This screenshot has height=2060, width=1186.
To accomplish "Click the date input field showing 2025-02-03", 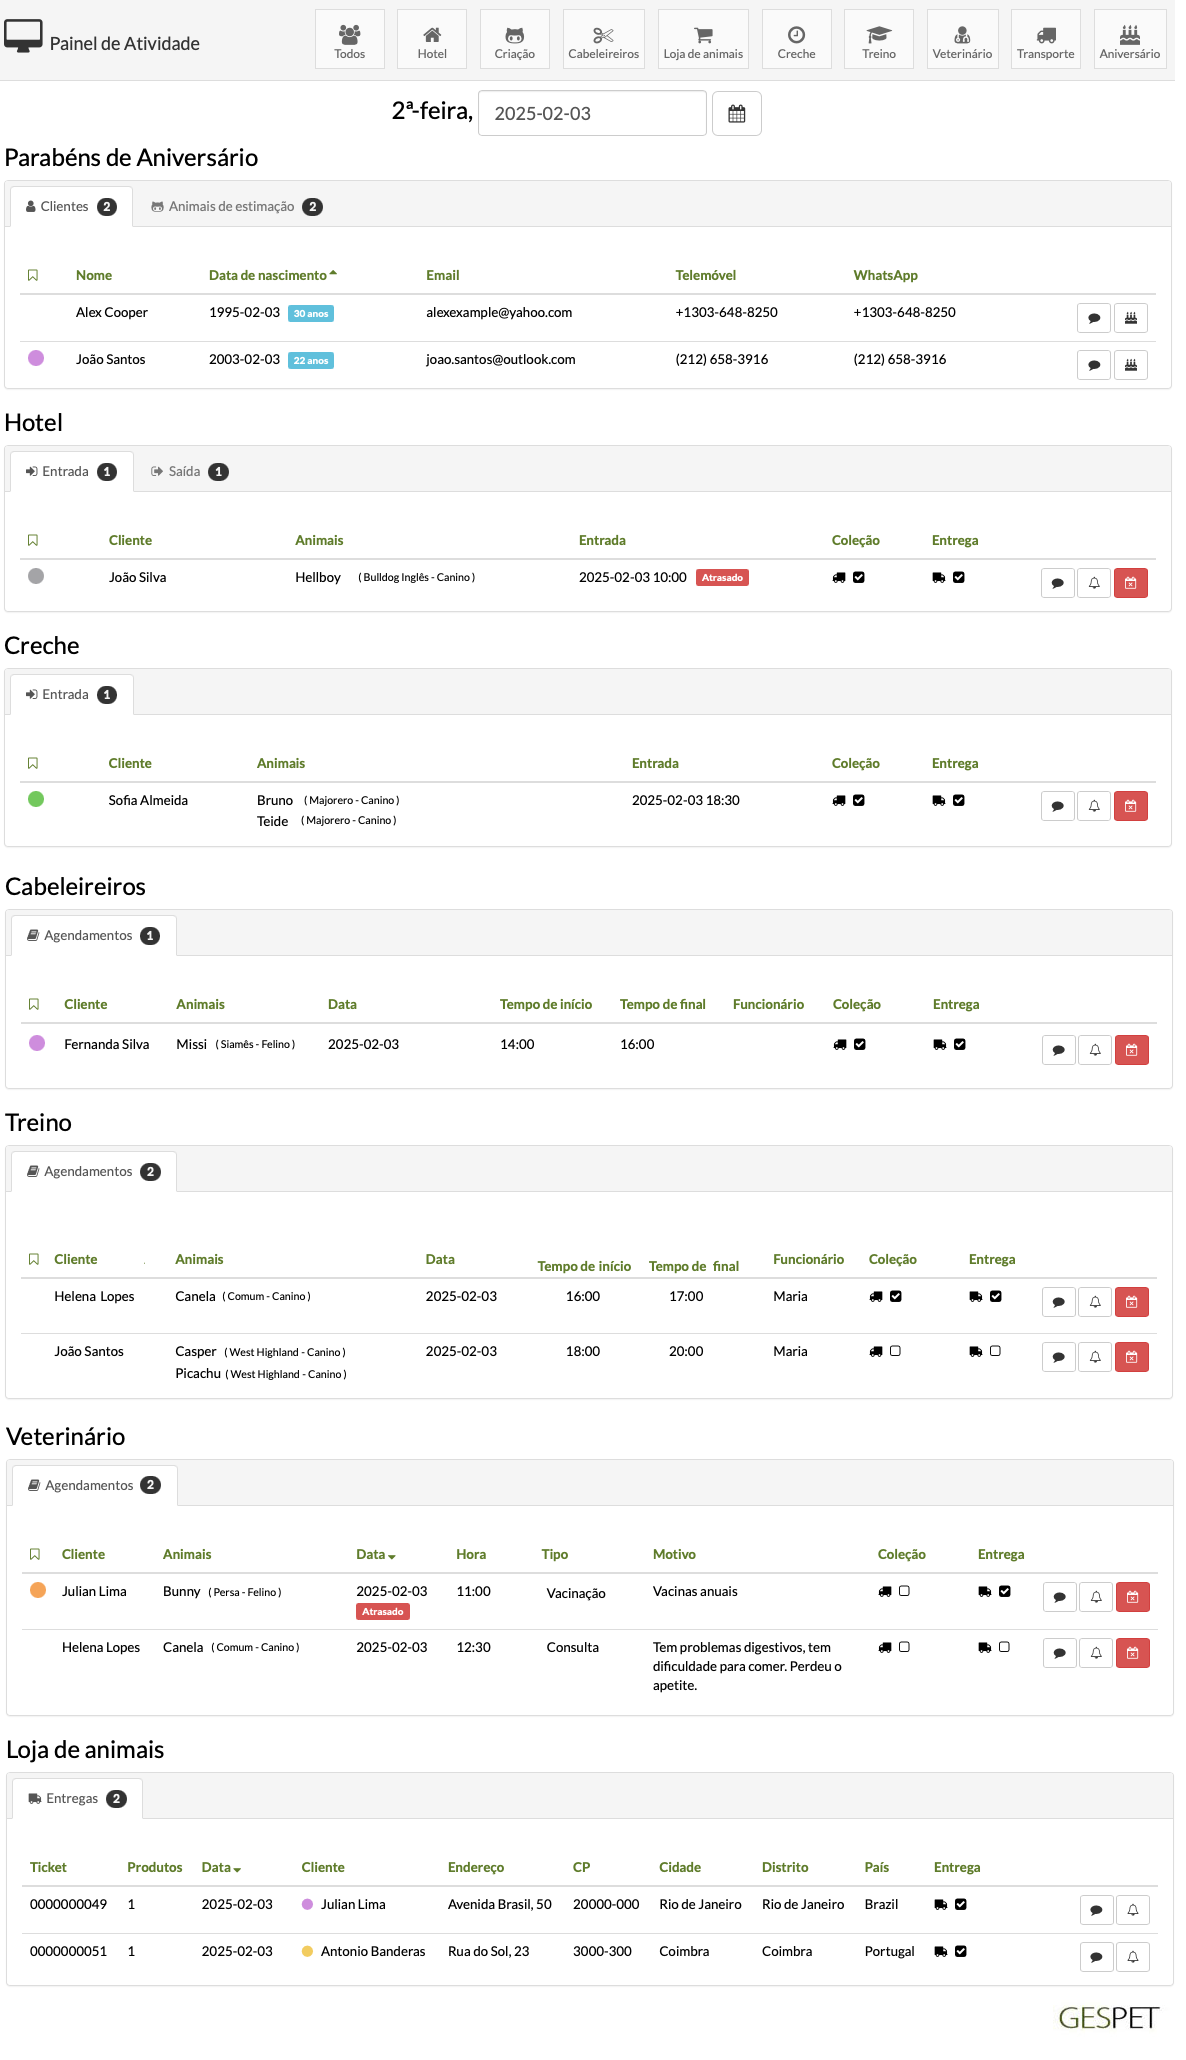I will pyautogui.click(x=592, y=114).
